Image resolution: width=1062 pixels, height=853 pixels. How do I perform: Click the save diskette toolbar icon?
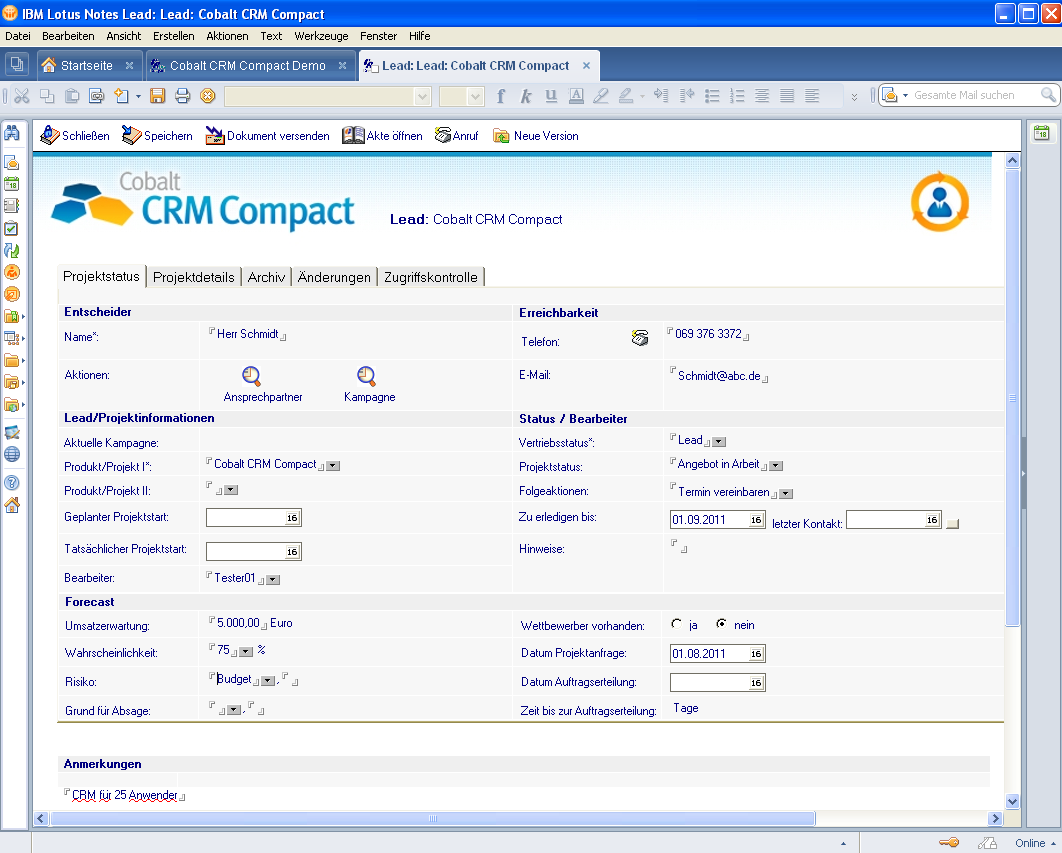pos(158,96)
